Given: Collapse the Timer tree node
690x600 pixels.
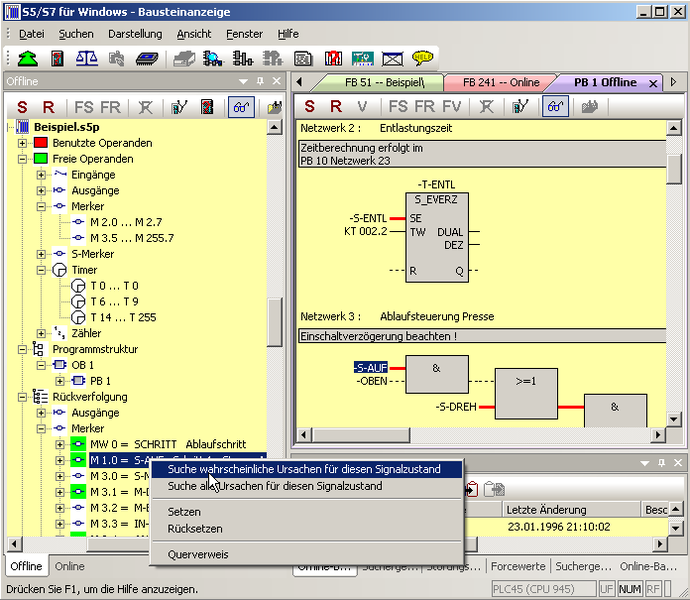Looking at the screenshot, I should pyautogui.click(x=41, y=270).
